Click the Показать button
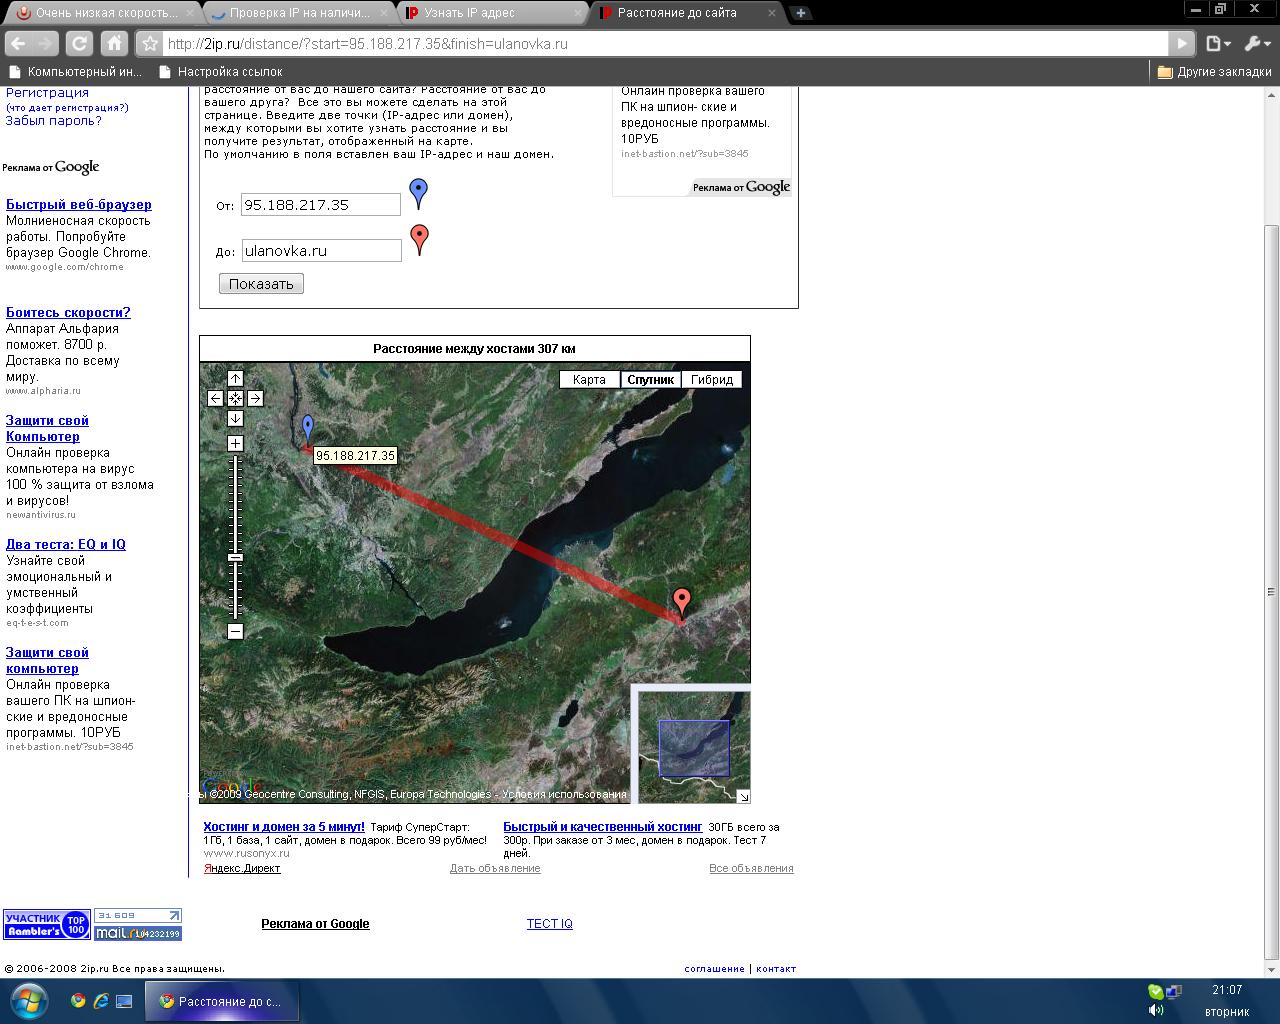Viewport: 1280px width, 1024px height. point(261,284)
